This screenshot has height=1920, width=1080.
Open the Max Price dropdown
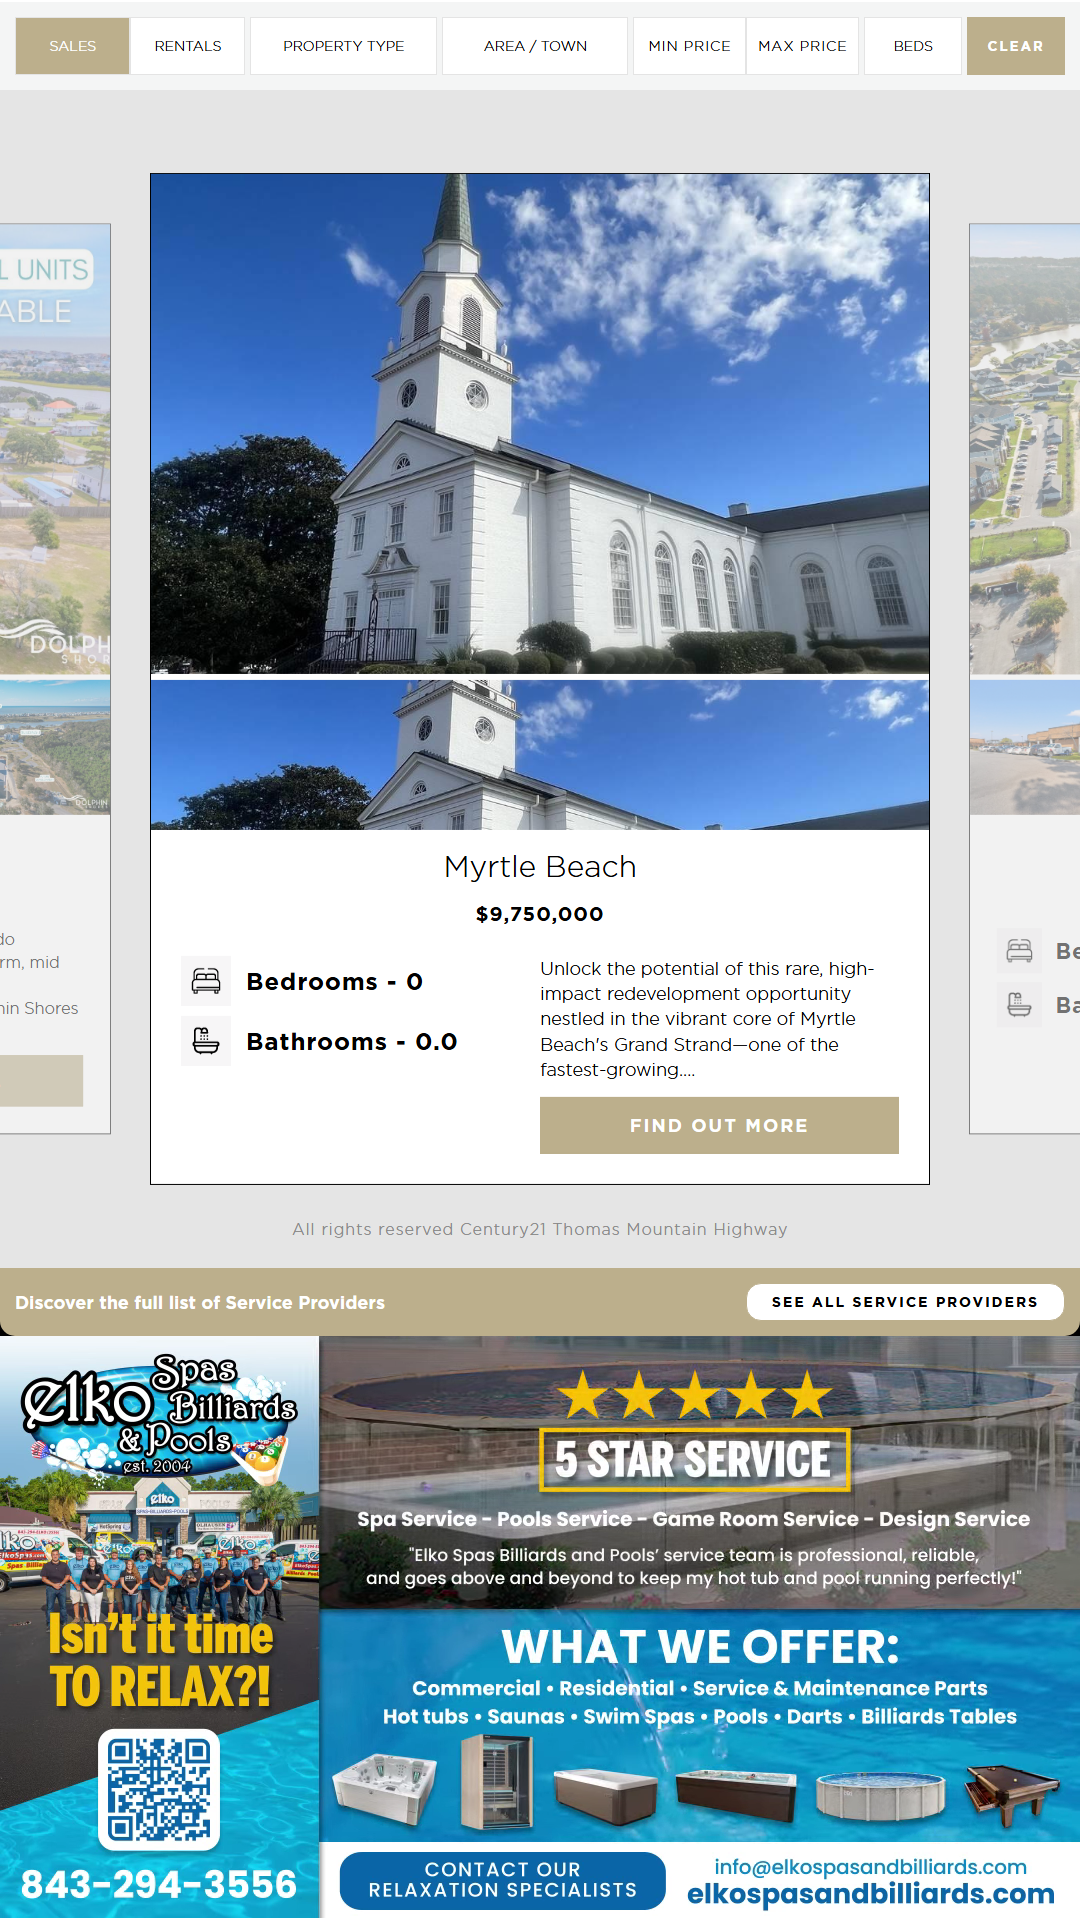802,46
